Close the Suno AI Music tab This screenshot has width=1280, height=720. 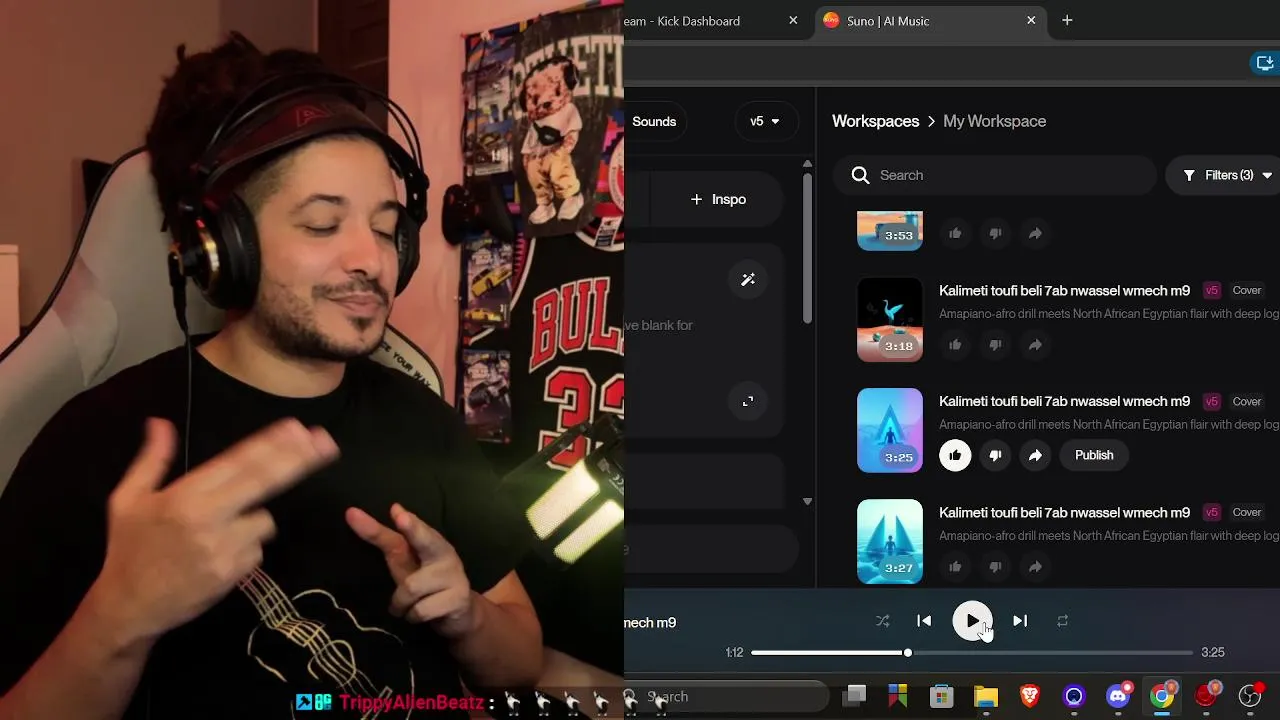(x=1031, y=20)
